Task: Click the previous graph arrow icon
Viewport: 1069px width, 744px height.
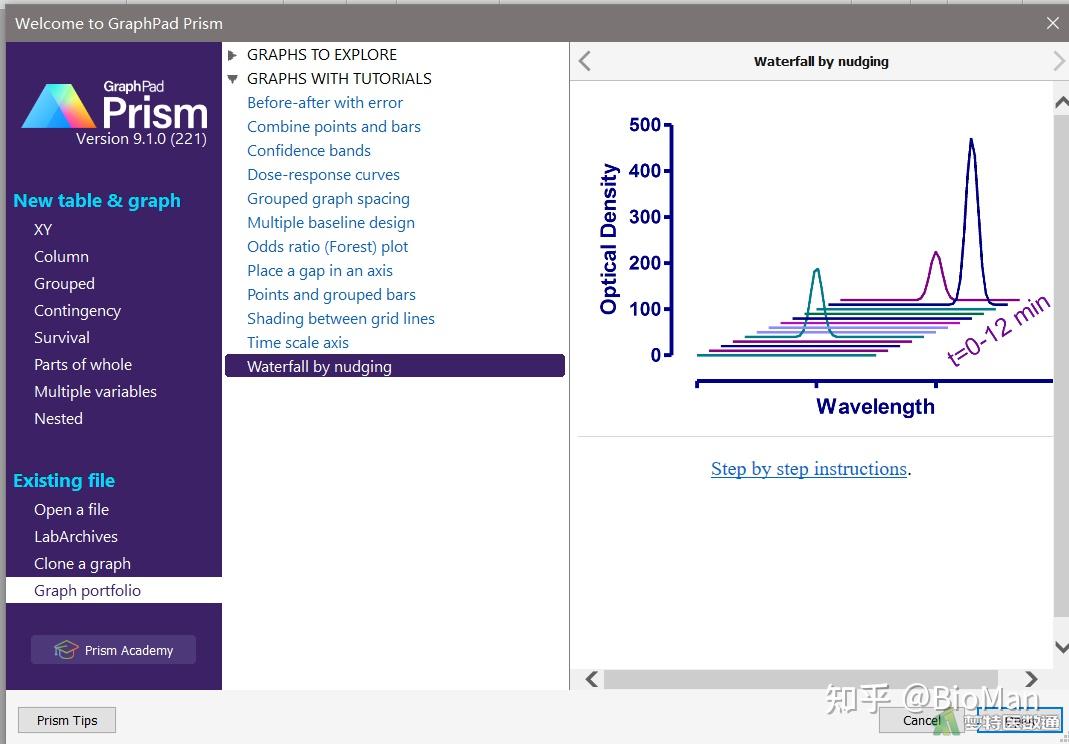Action: [584, 61]
